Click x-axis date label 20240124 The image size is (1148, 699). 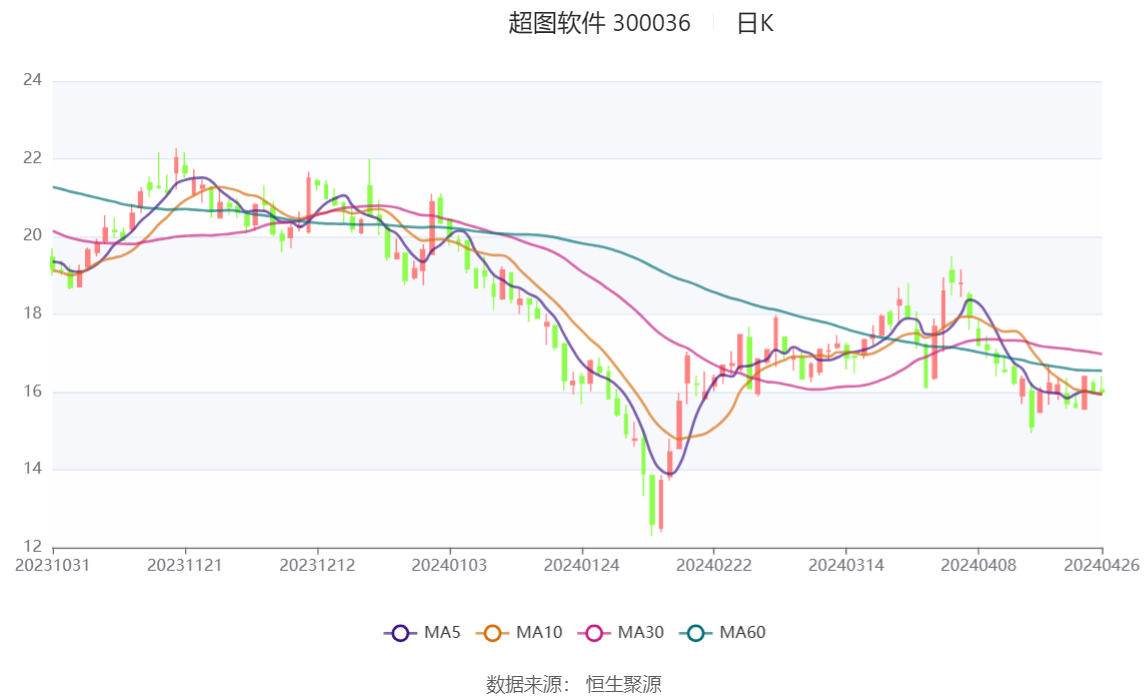point(582,565)
